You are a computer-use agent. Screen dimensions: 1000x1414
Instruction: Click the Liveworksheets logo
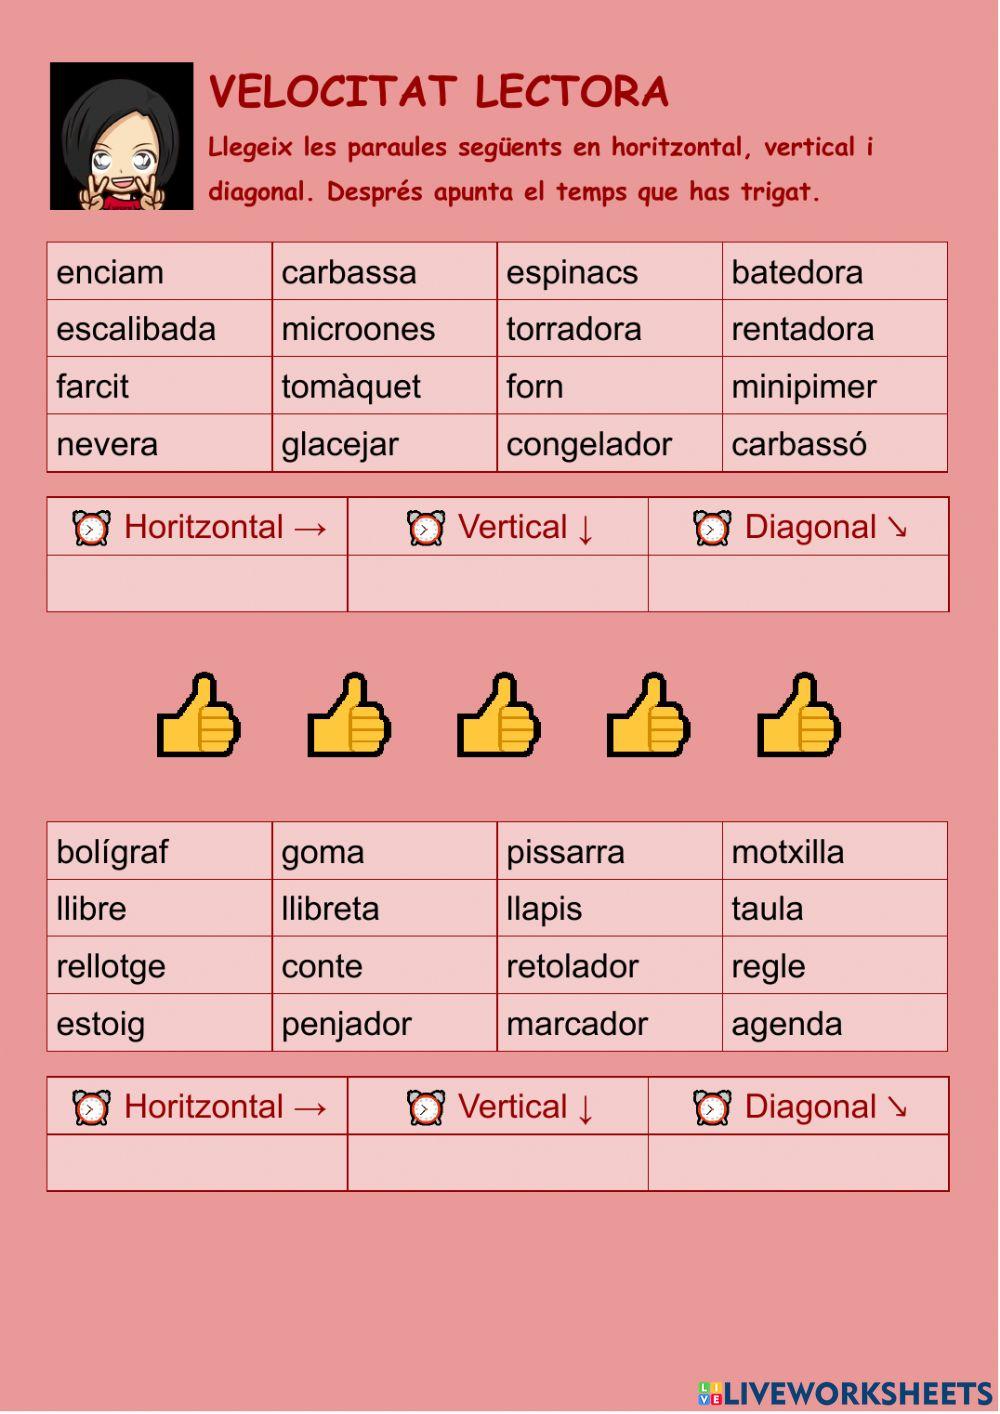pyautogui.click(x=845, y=1393)
